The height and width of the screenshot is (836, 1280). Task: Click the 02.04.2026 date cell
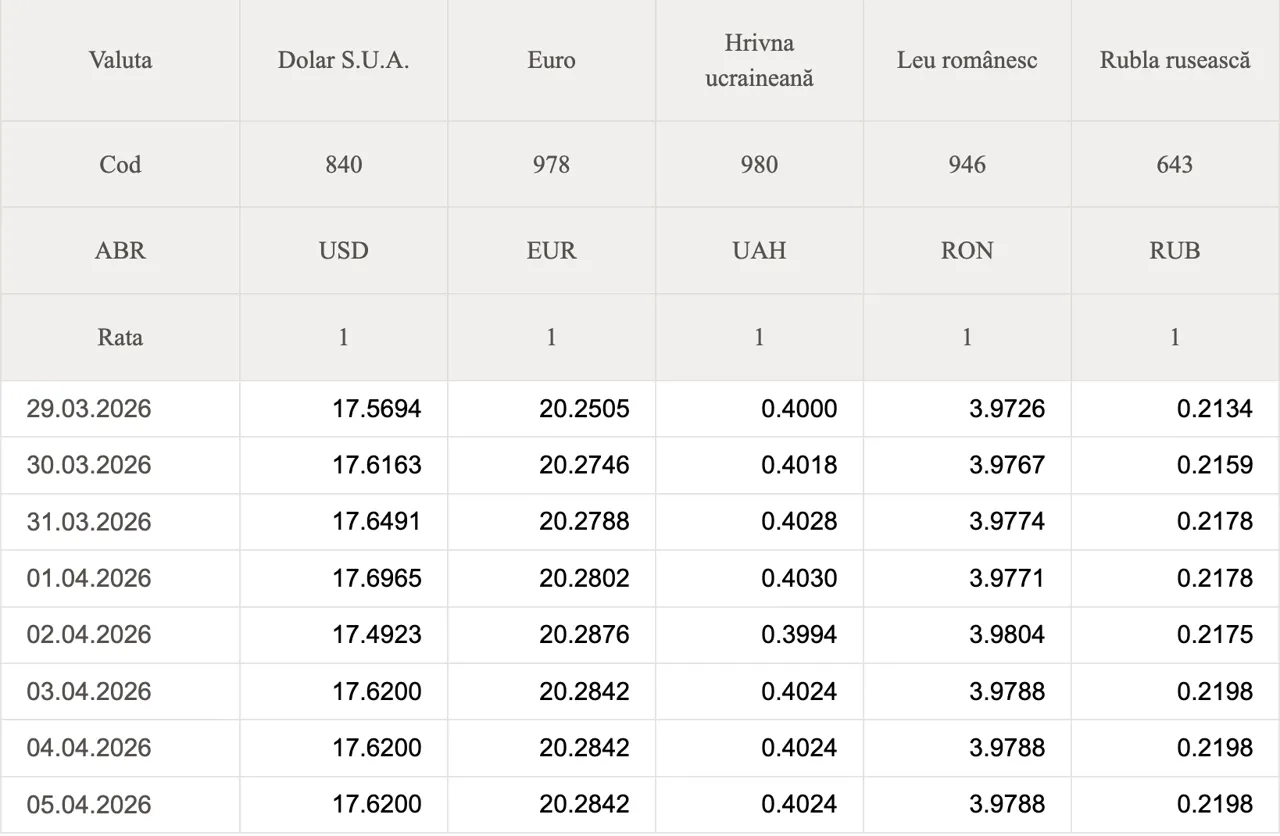89,635
